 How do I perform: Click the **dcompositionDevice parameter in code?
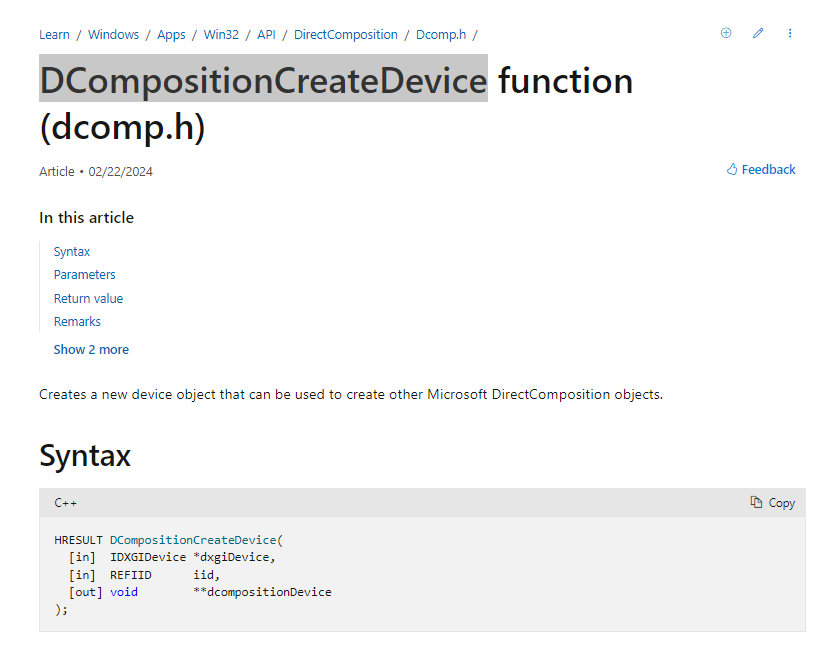click(262, 592)
